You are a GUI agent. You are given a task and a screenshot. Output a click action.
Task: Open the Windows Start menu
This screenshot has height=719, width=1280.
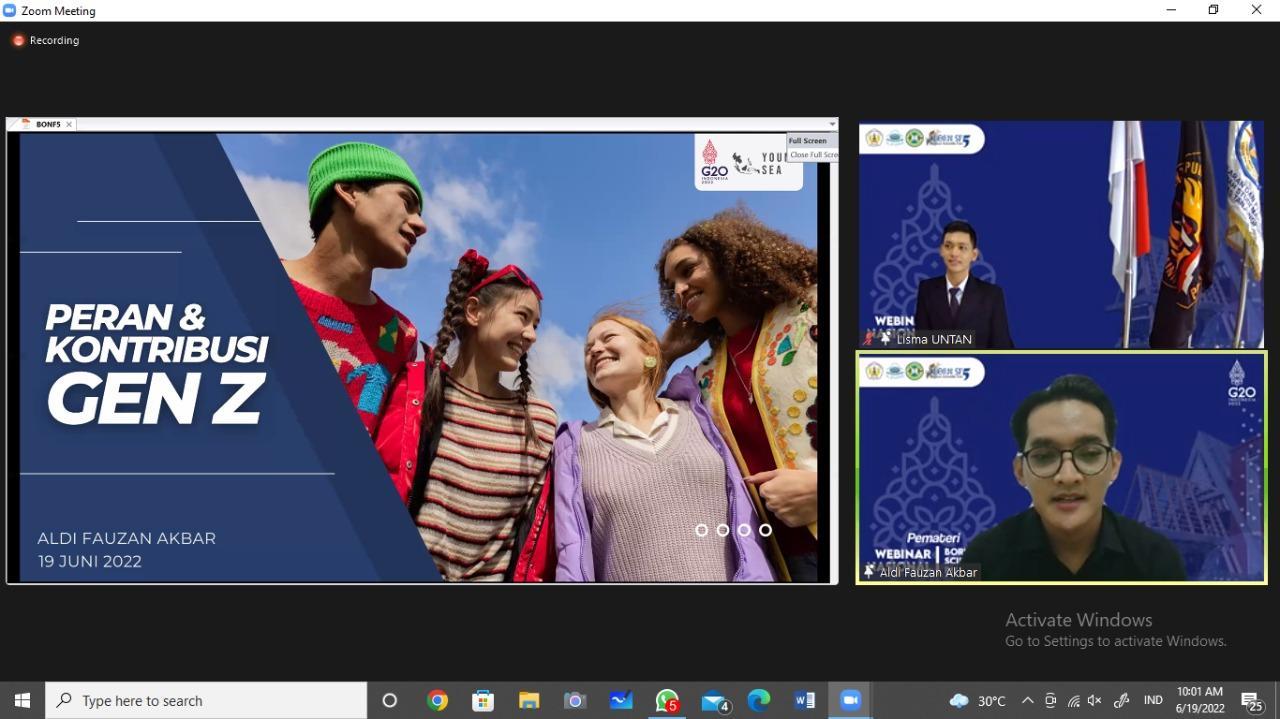point(22,701)
